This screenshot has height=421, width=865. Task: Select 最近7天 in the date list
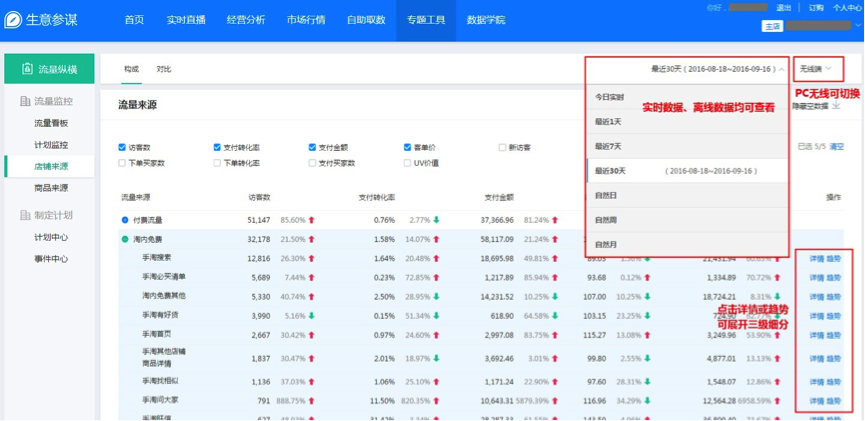608,146
